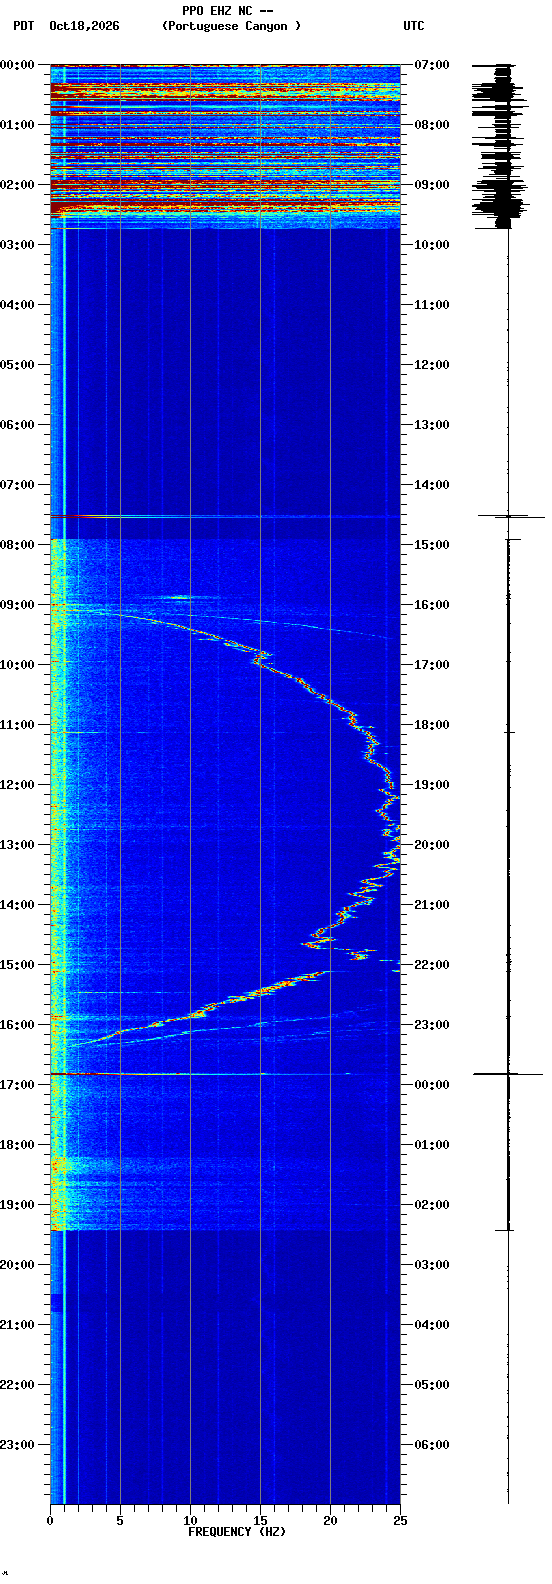Click the '05:00' PDT axis label

[x=18, y=365]
